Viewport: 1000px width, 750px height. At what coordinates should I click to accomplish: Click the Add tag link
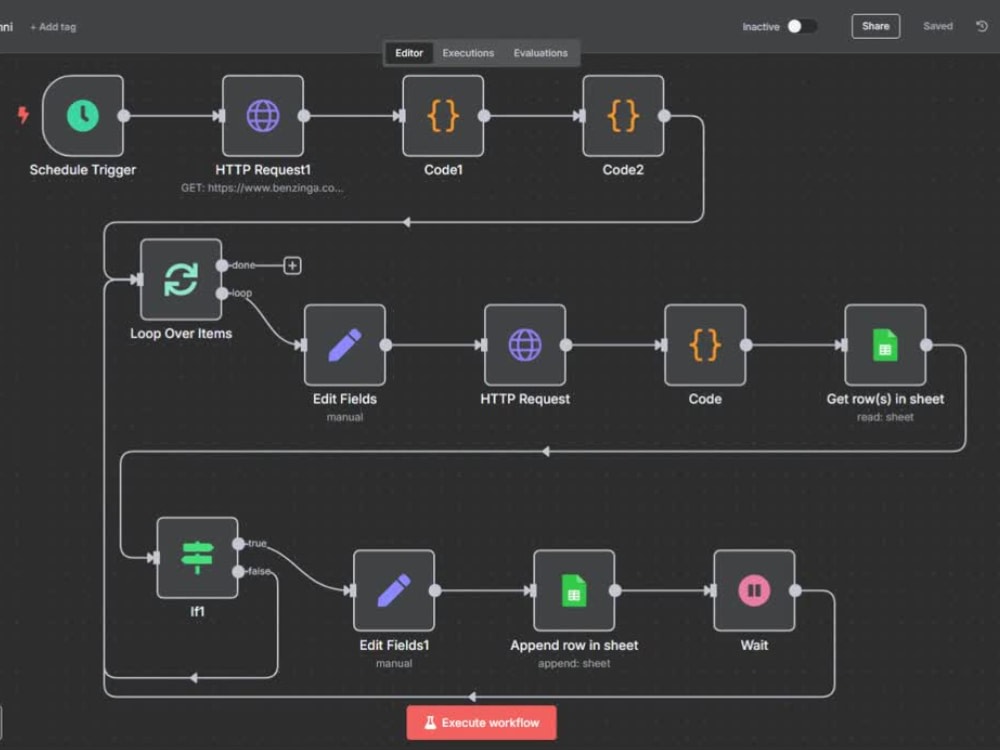tap(53, 27)
